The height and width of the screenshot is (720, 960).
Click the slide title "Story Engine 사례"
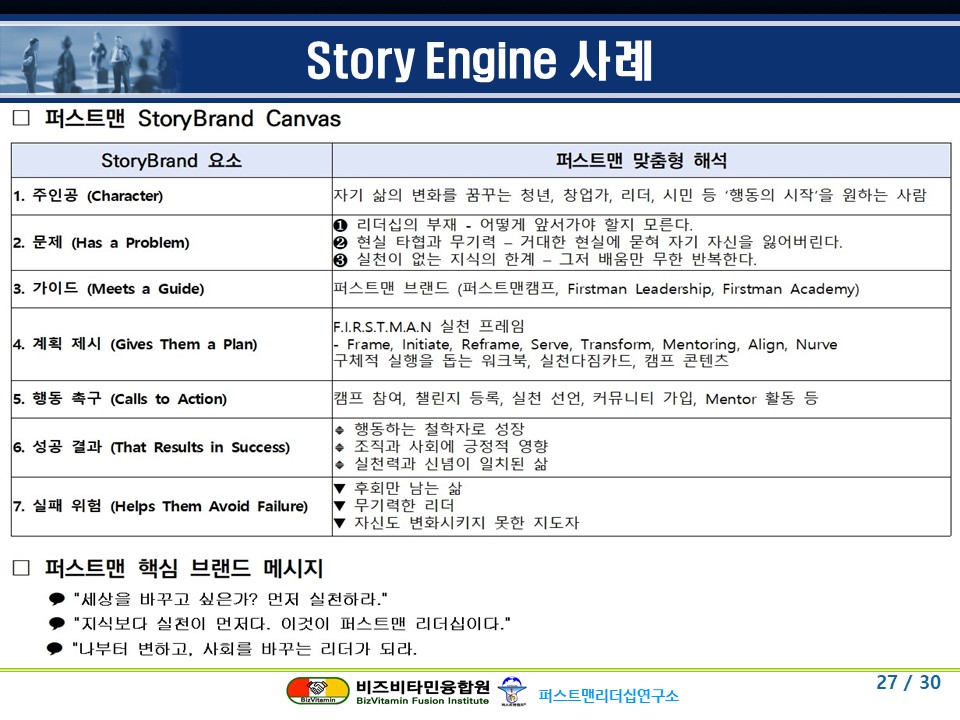pyautogui.click(x=479, y=61)
